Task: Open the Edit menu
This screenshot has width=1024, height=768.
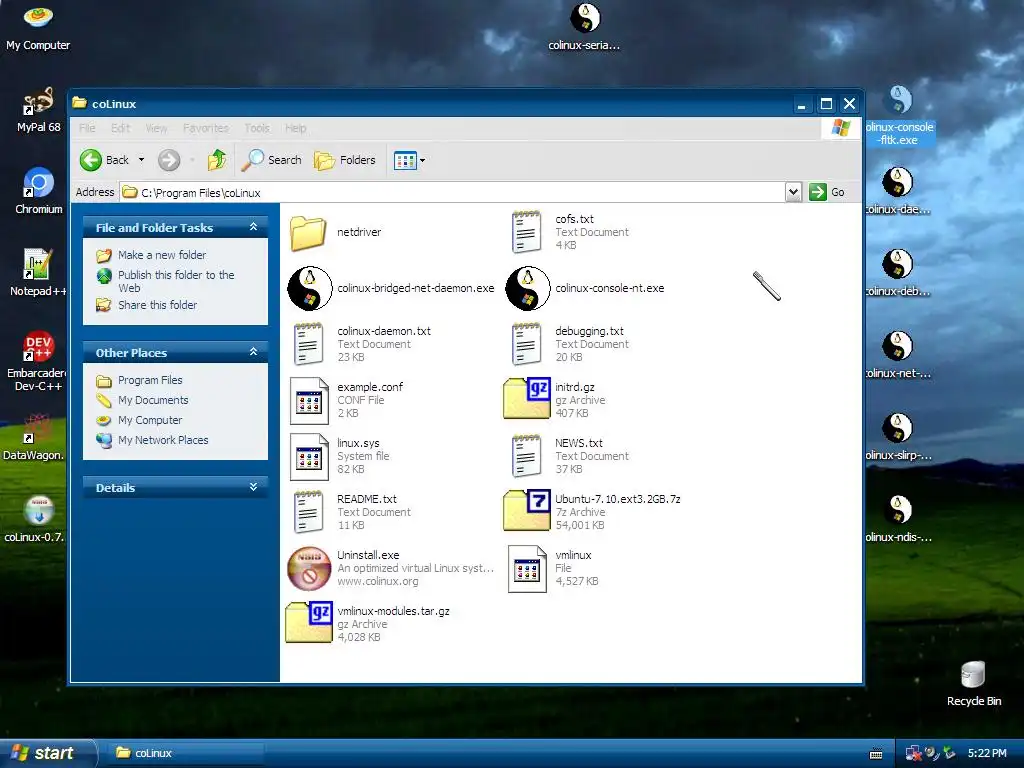Action: click(120, 128)
